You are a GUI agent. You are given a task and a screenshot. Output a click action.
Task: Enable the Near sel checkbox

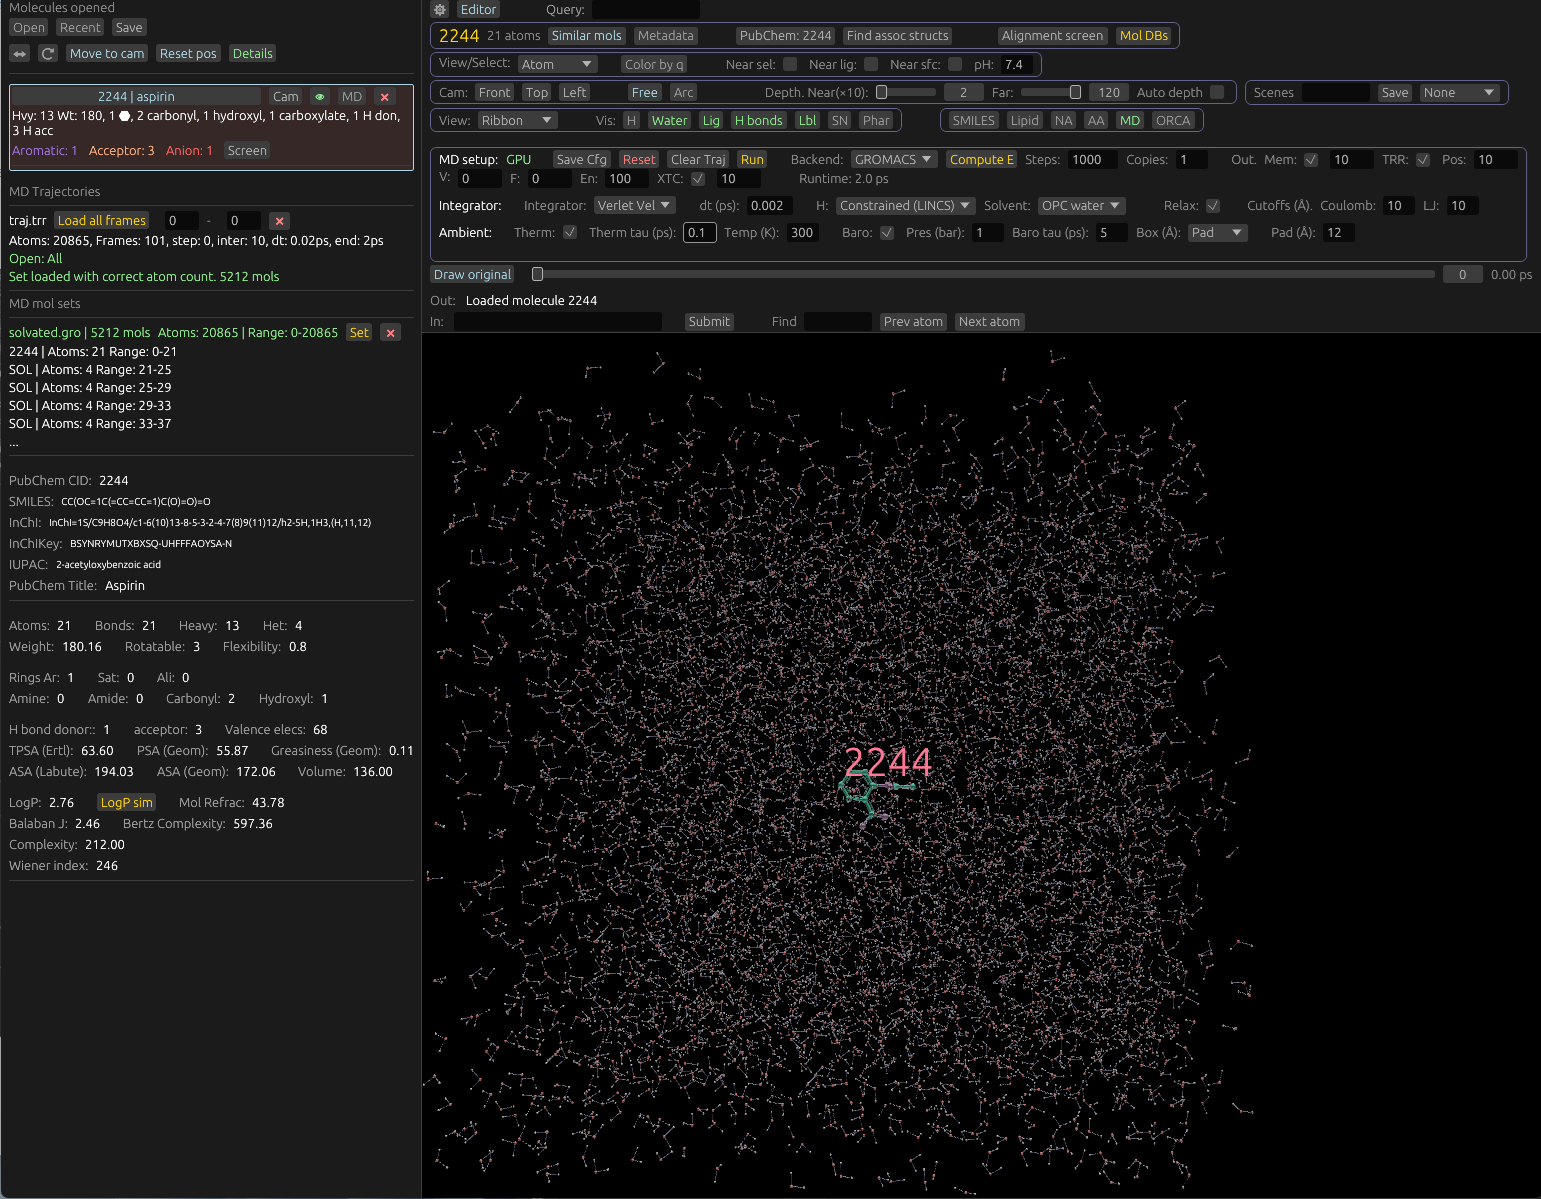pos(790,65)
